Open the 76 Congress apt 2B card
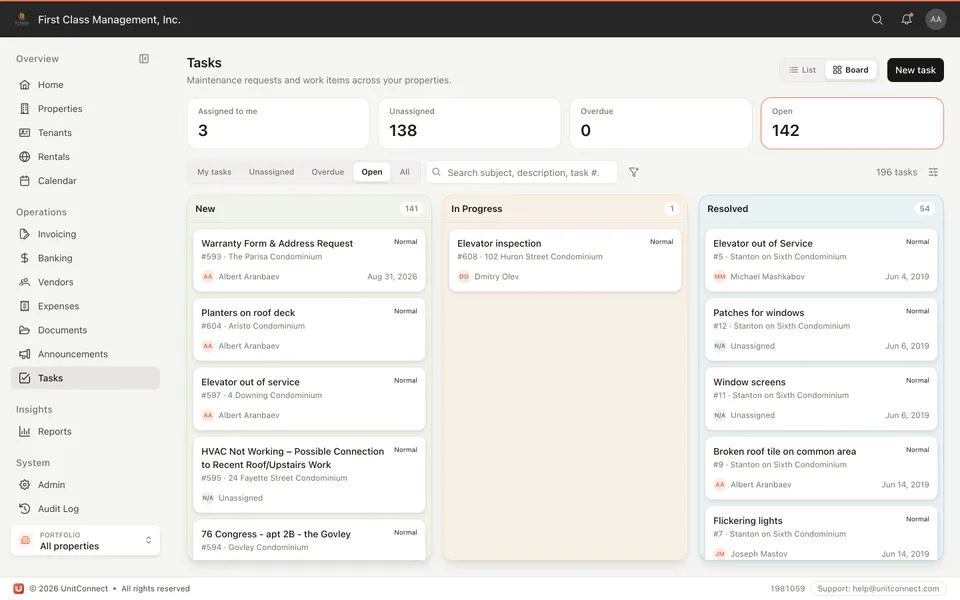This screenshot has width=960, height=600. 309,540
